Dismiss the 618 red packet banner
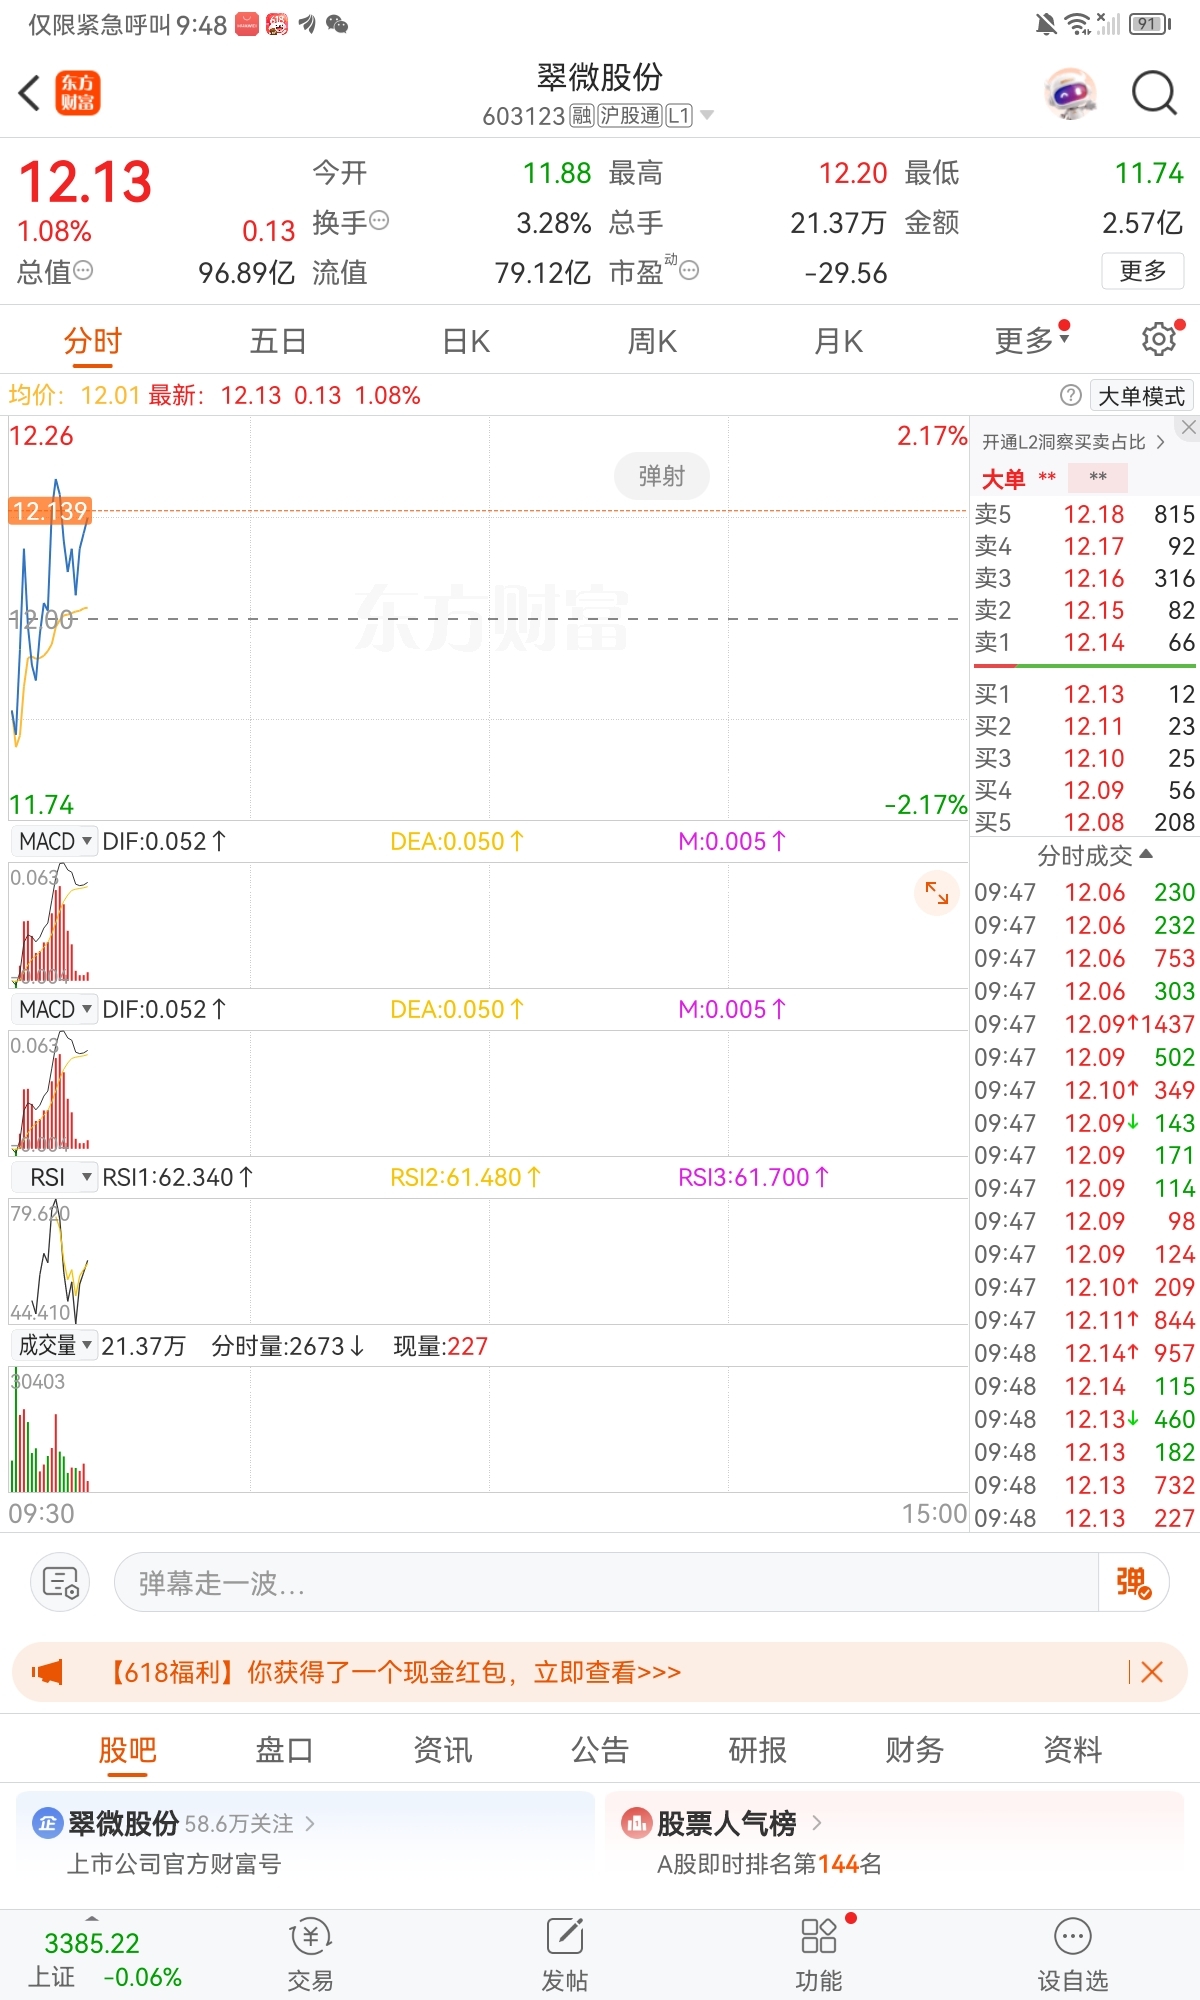The width and height of the screenshot is (1200, 2000). 1152,1672
